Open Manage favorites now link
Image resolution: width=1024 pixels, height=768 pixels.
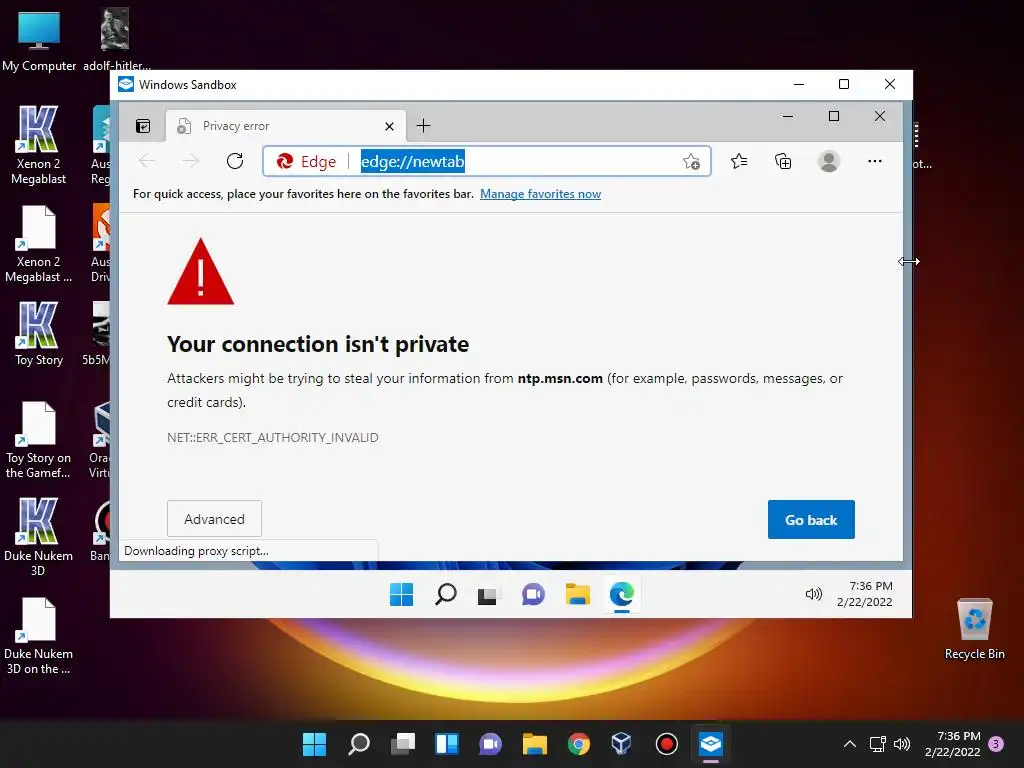click(x=540, y=194)
